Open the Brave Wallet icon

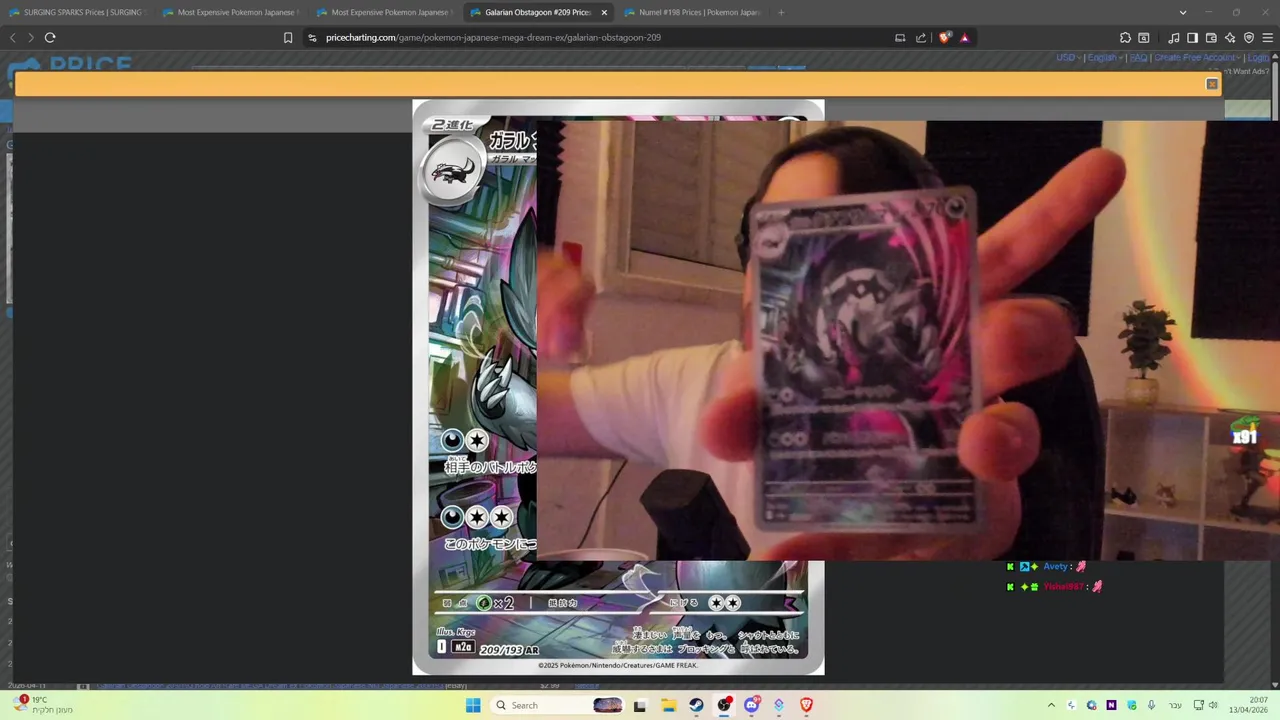coord(1211,38)
